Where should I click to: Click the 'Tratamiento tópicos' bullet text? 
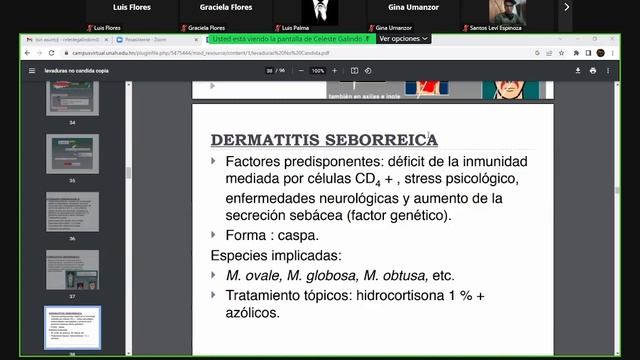[355, 304]
